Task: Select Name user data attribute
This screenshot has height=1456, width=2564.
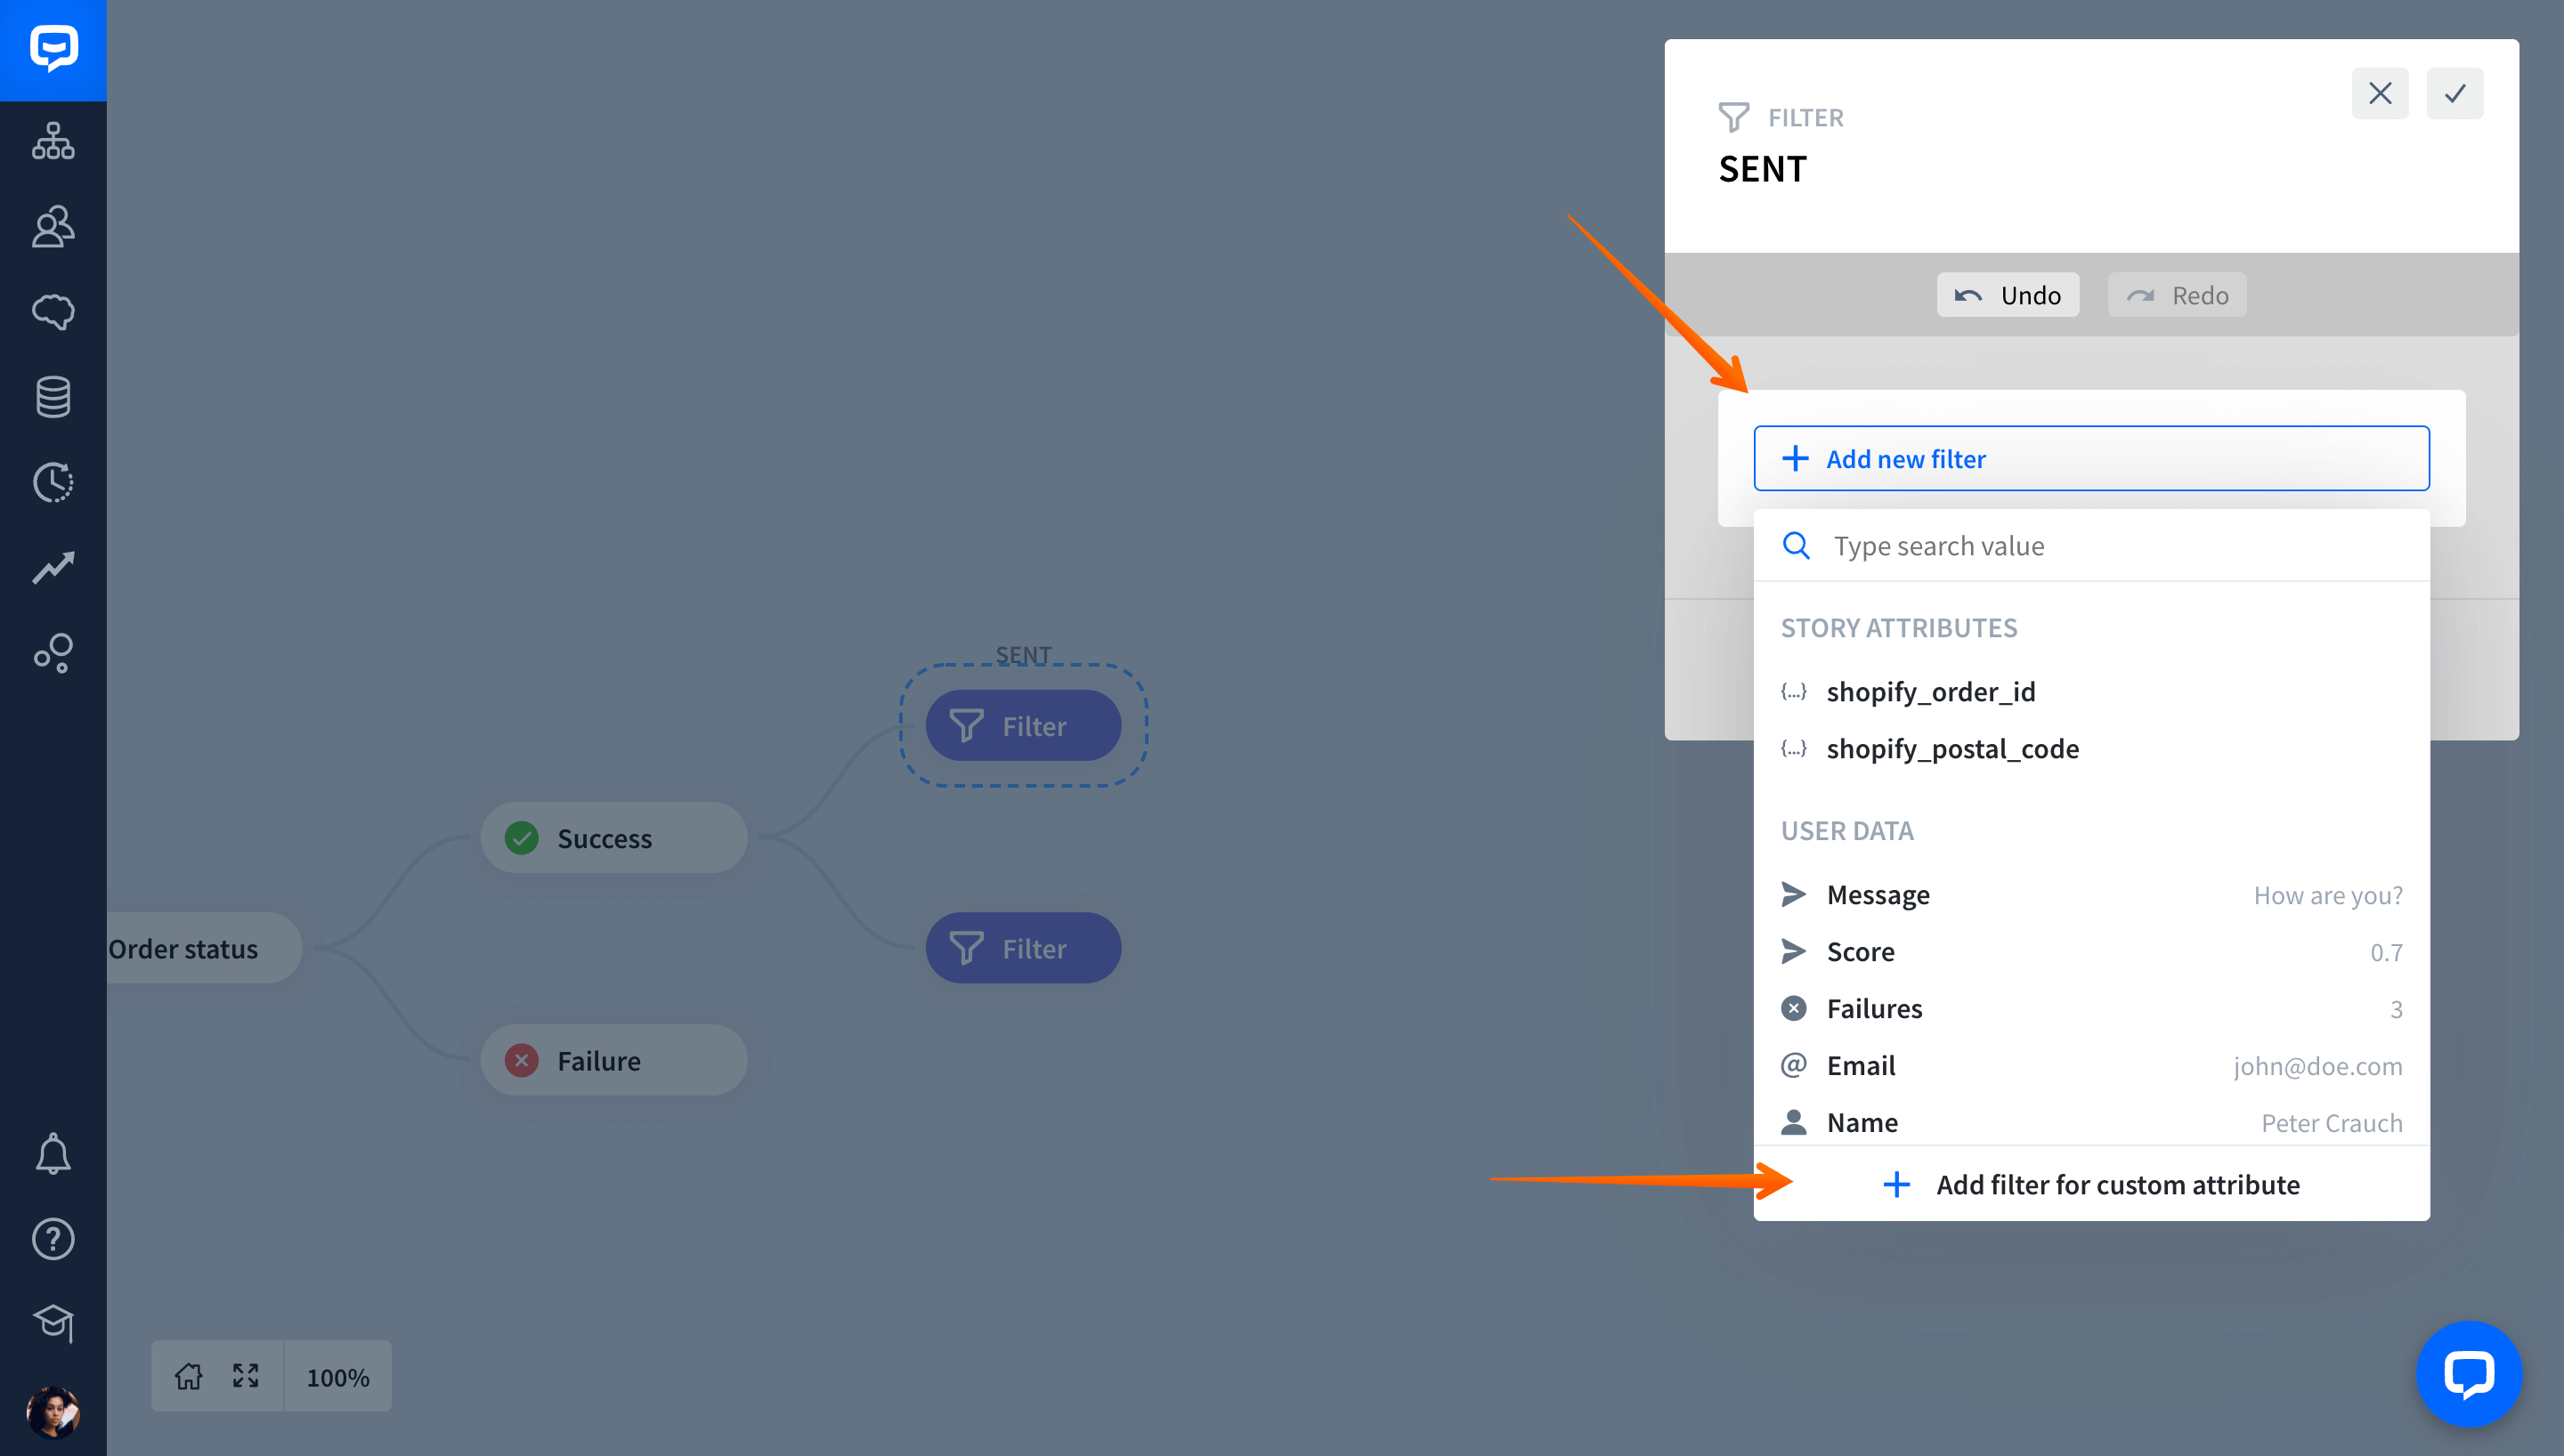Action: click(2091, 1121)
